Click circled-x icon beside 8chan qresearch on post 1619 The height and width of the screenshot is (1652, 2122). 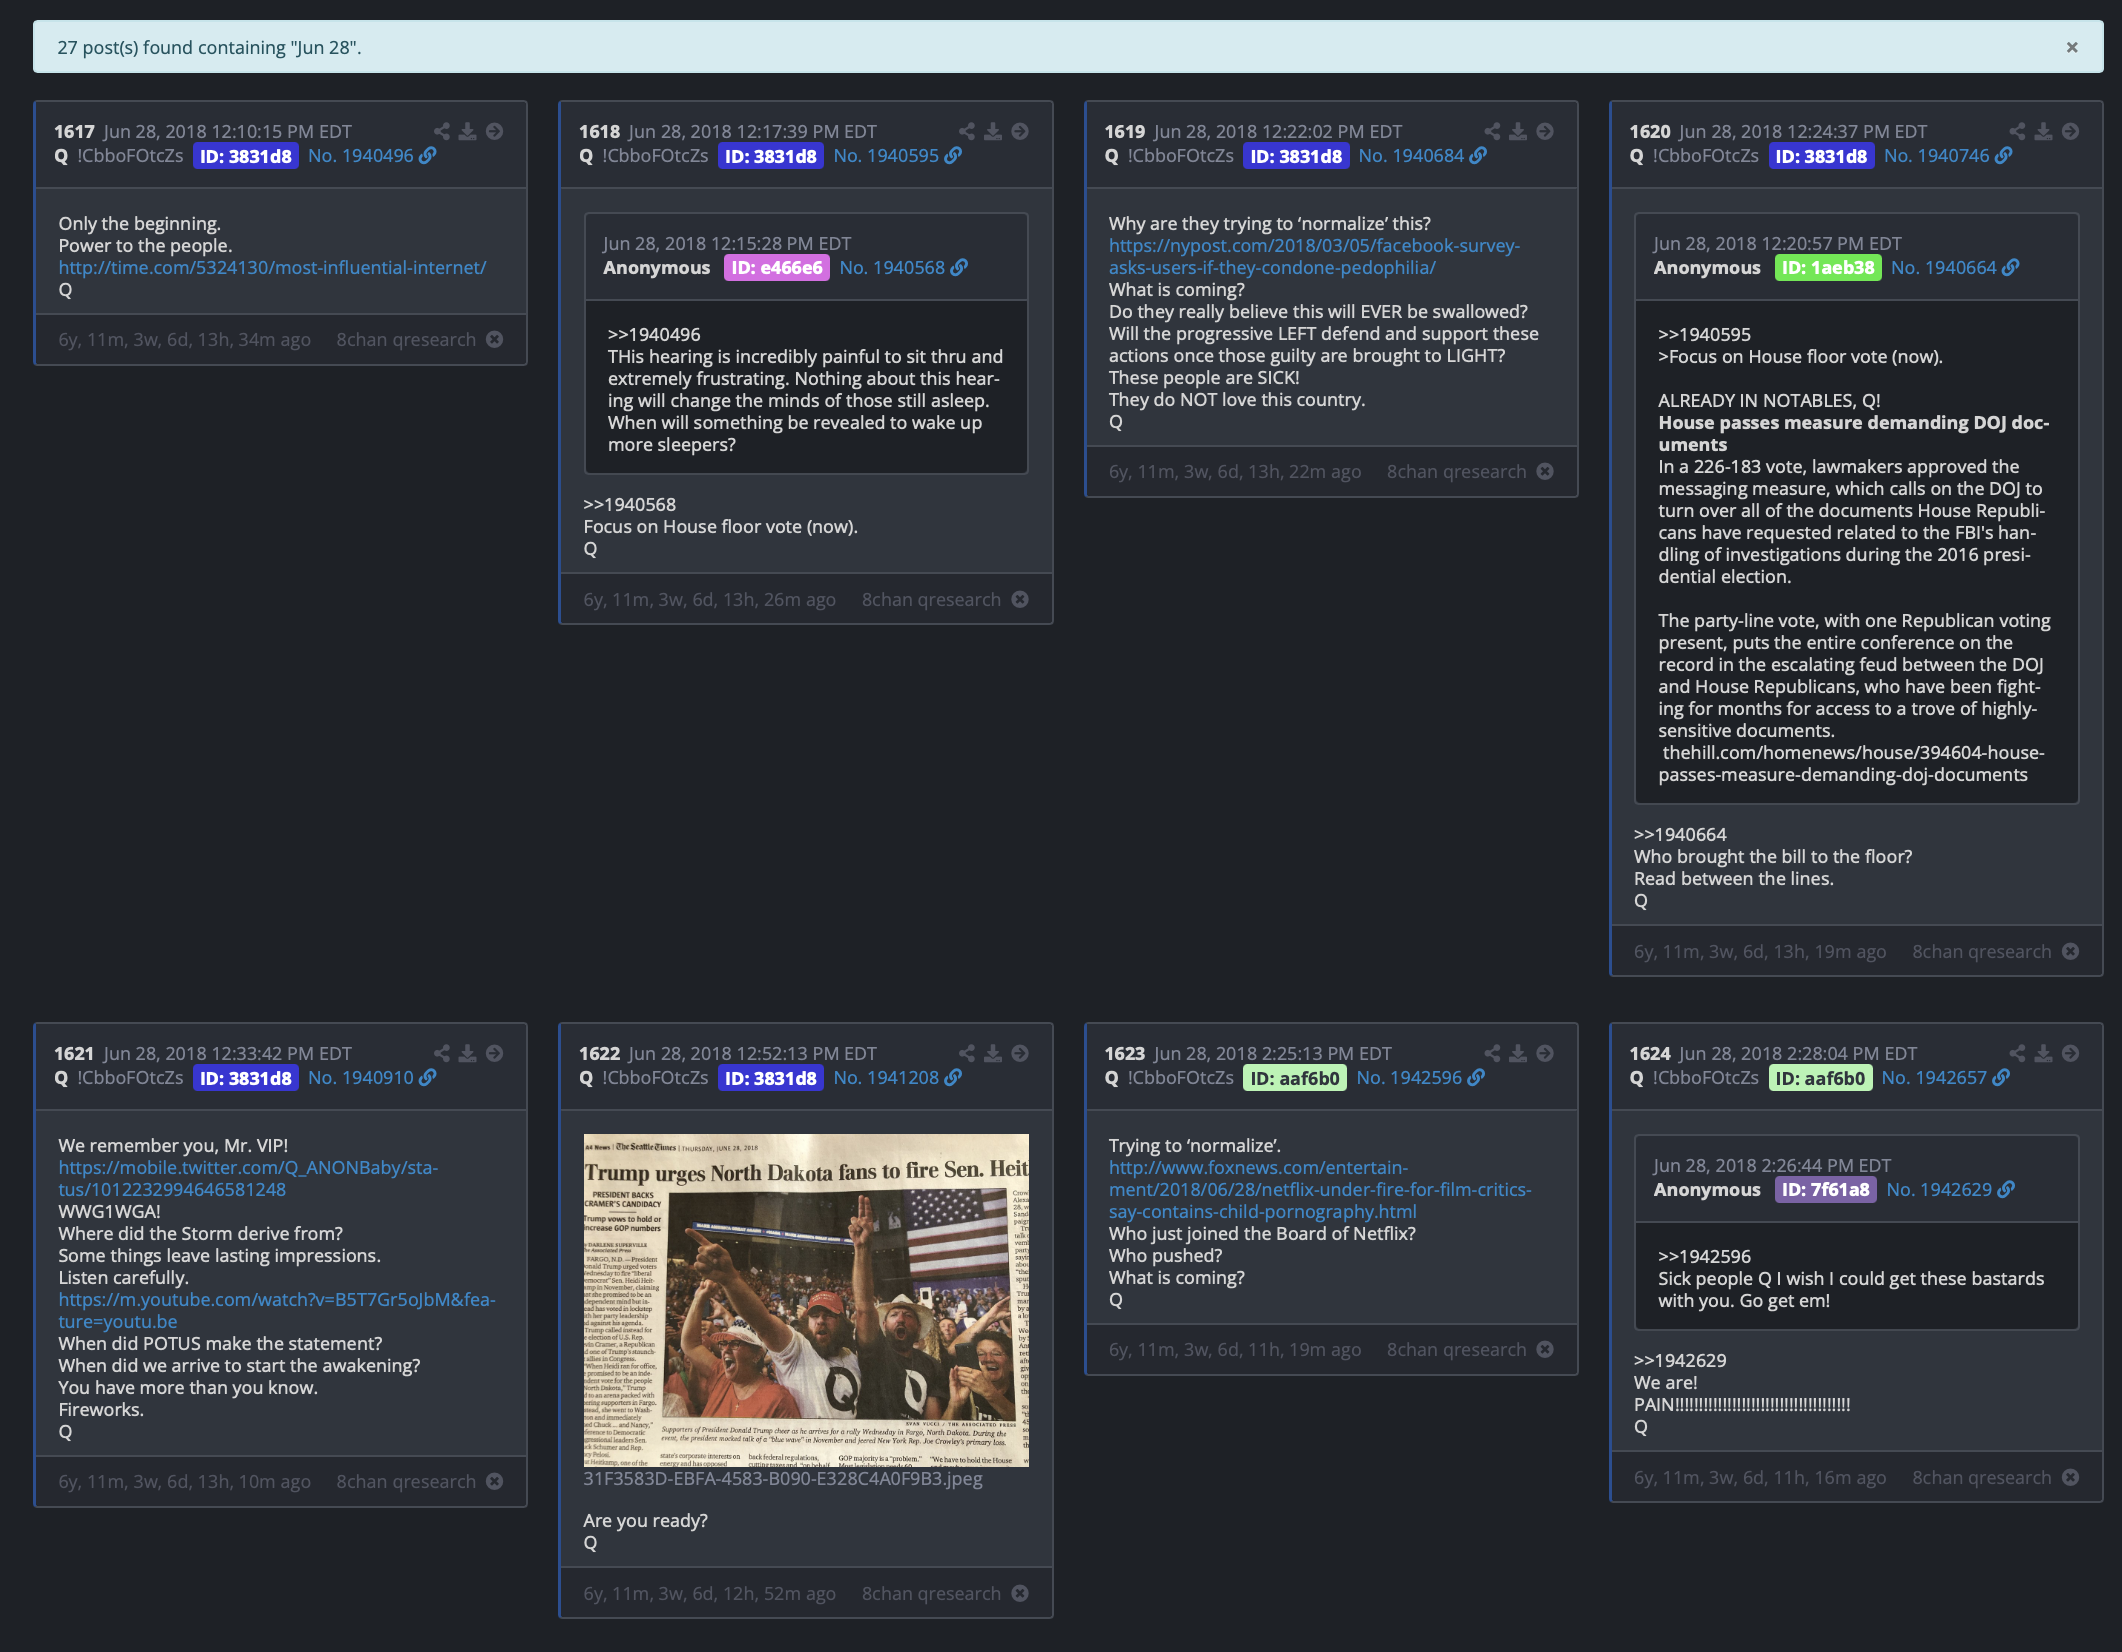pos(1545,472)
